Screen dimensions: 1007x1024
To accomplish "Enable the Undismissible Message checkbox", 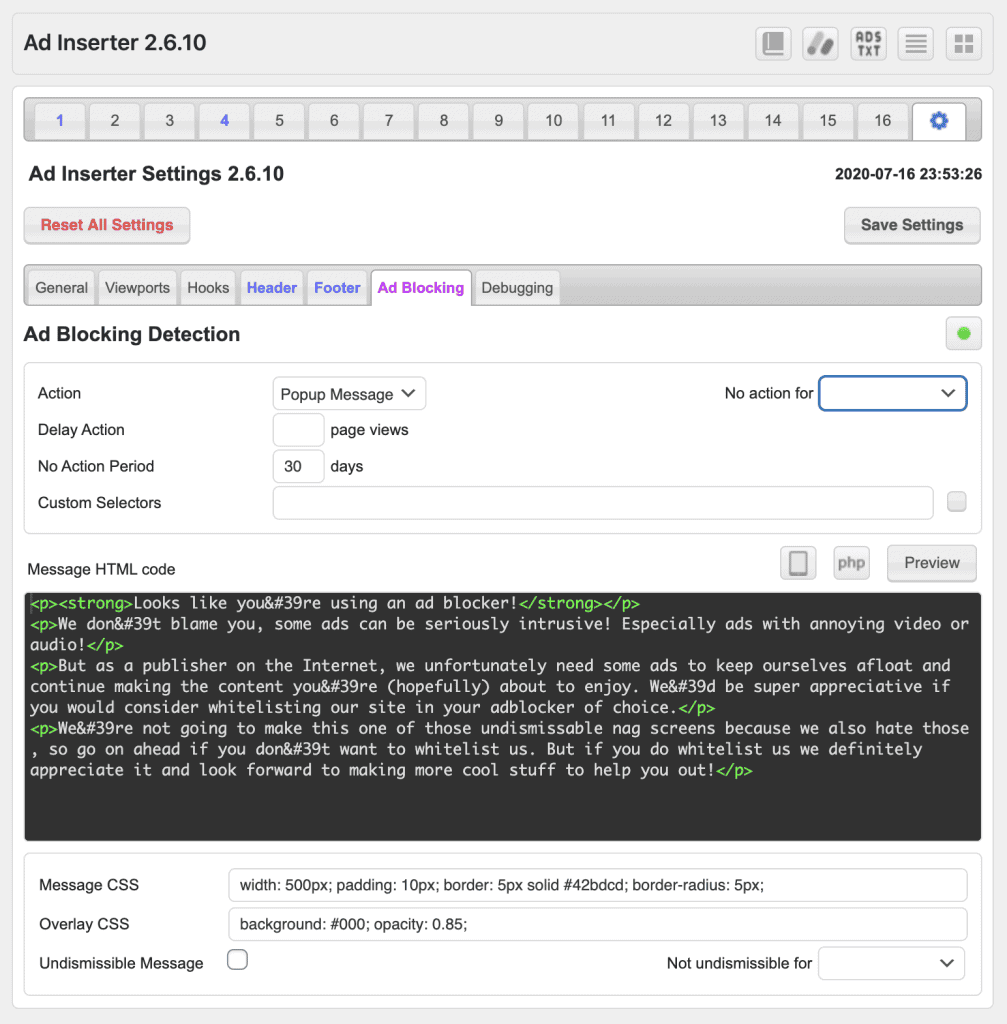I will pyautogui.click(x=238, y=960).
